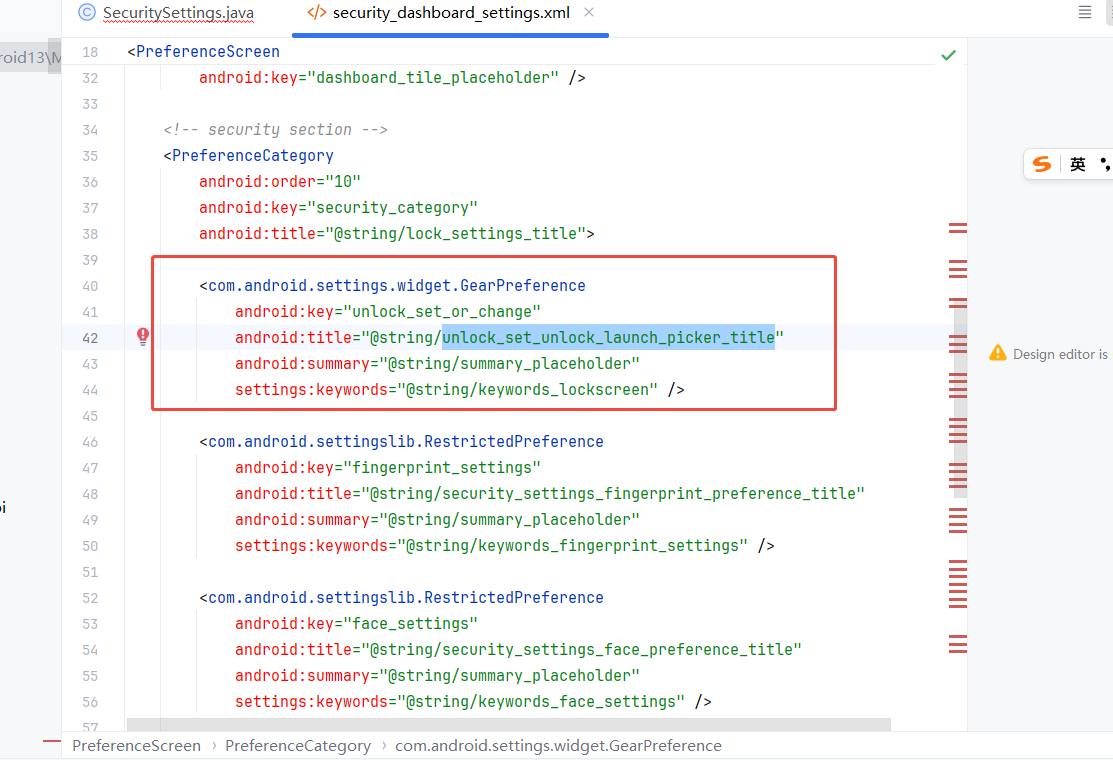Click the android:order="10" attribute

coord(280,182)
